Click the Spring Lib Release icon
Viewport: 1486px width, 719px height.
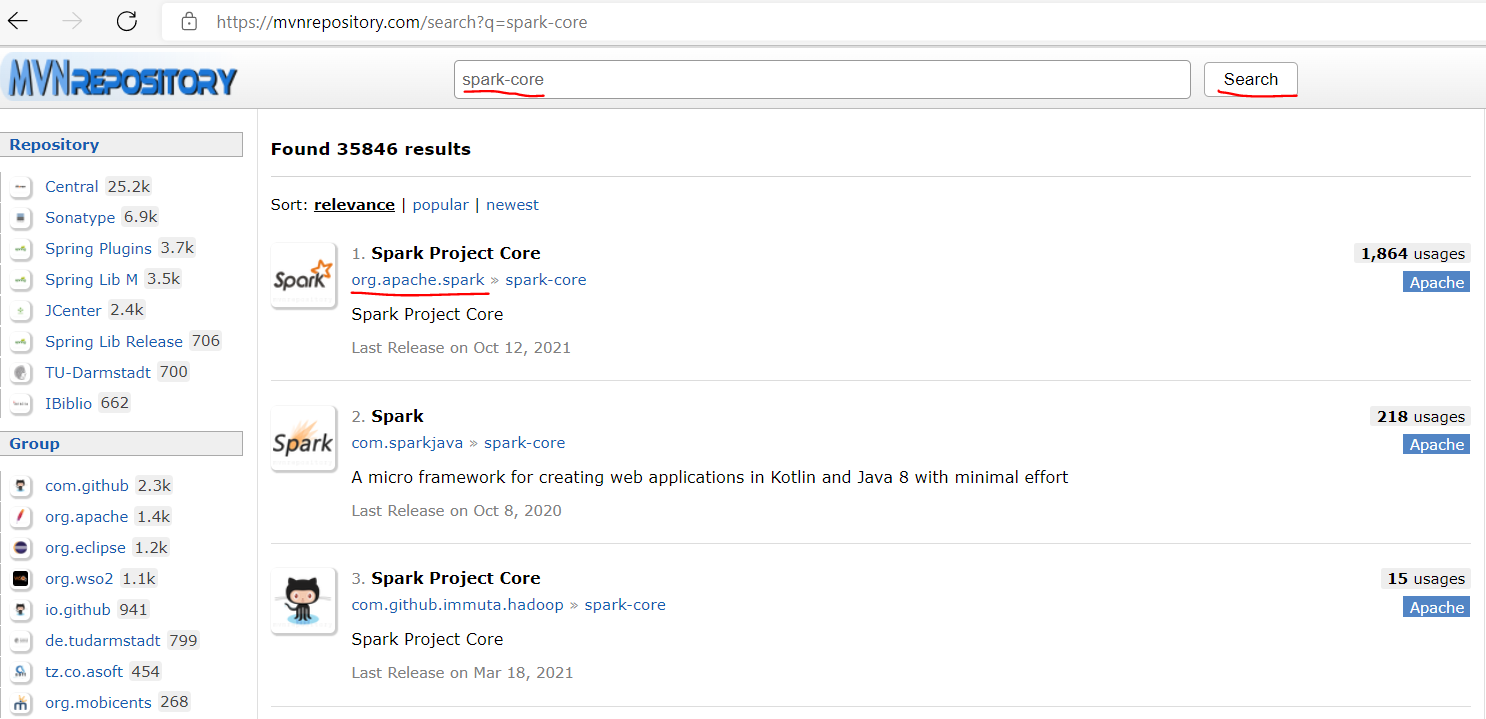coord(21,342)
